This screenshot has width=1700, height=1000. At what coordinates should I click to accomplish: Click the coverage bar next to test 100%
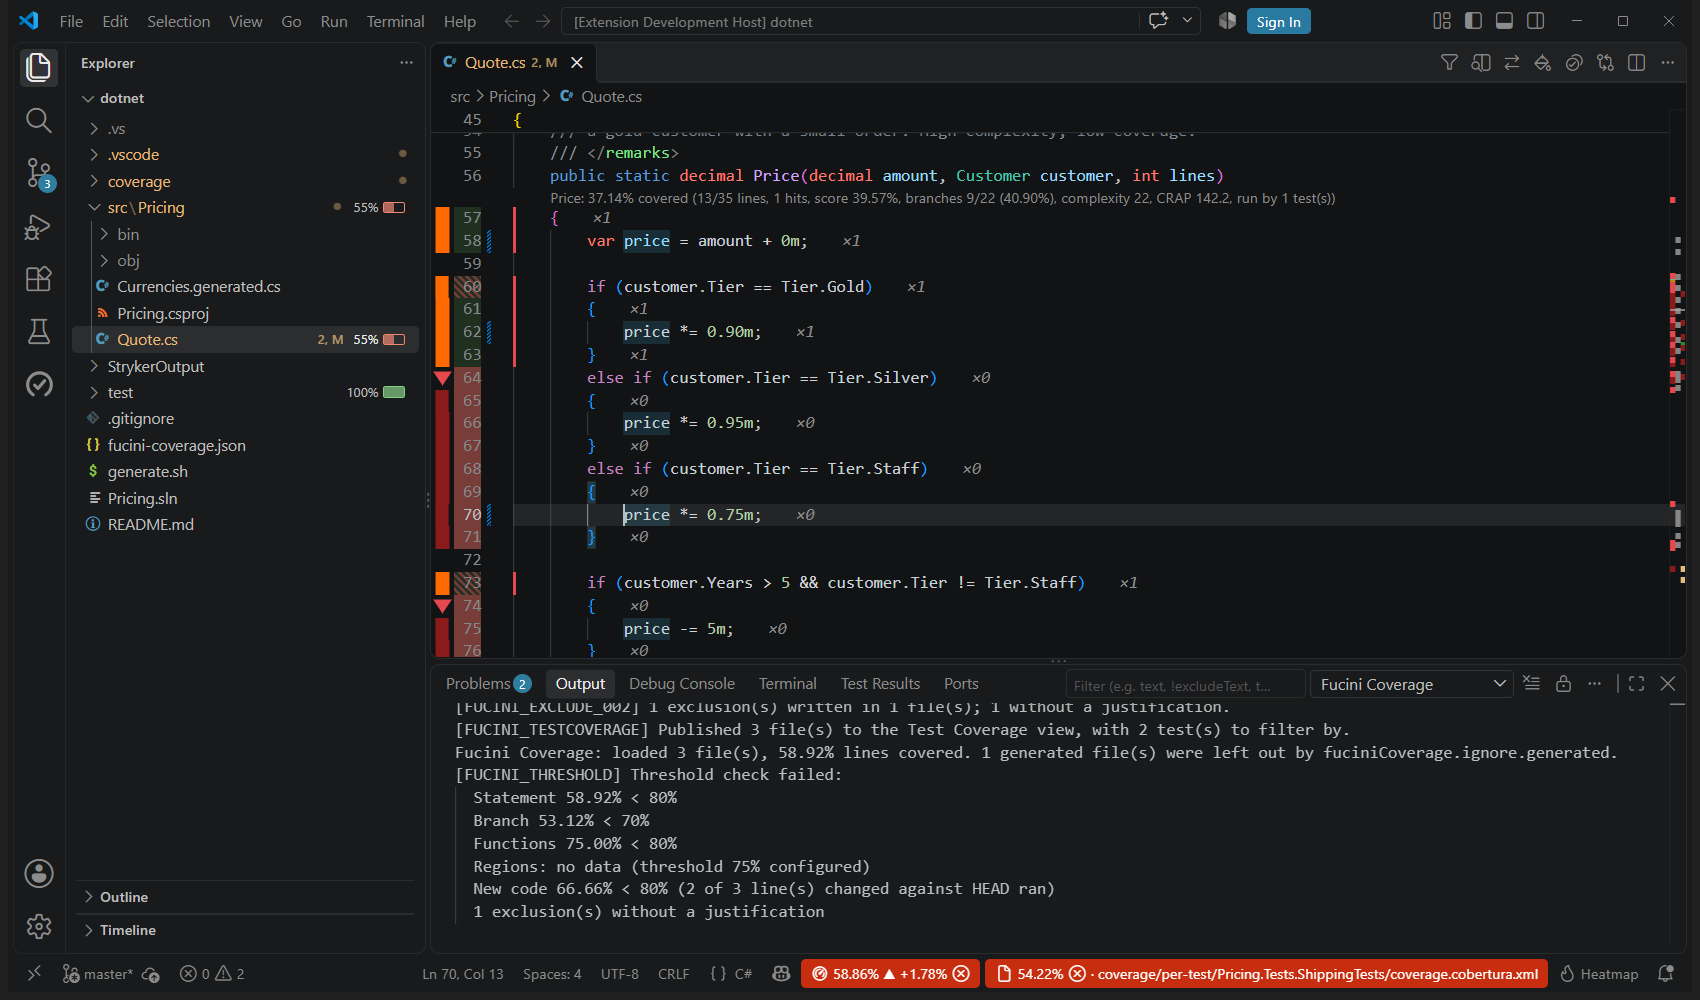click(394, 393)
